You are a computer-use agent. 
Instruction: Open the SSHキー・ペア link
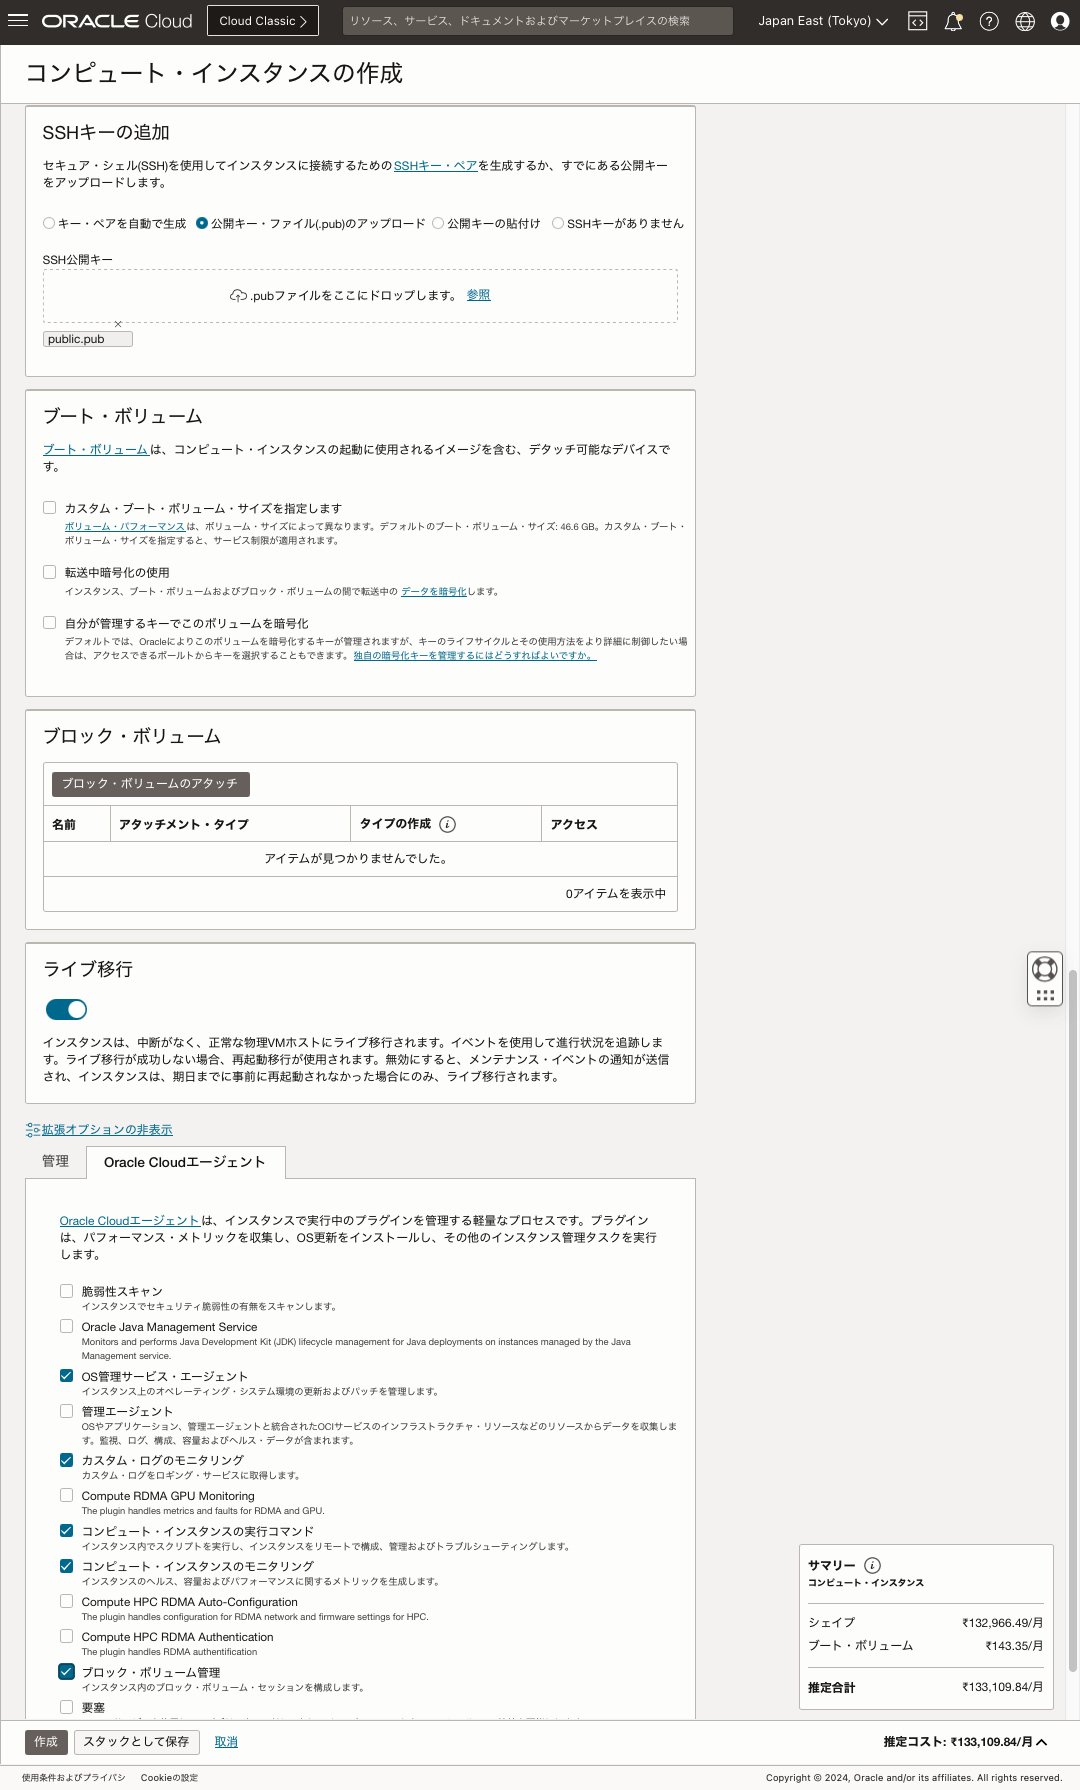(x=435, y=166)
